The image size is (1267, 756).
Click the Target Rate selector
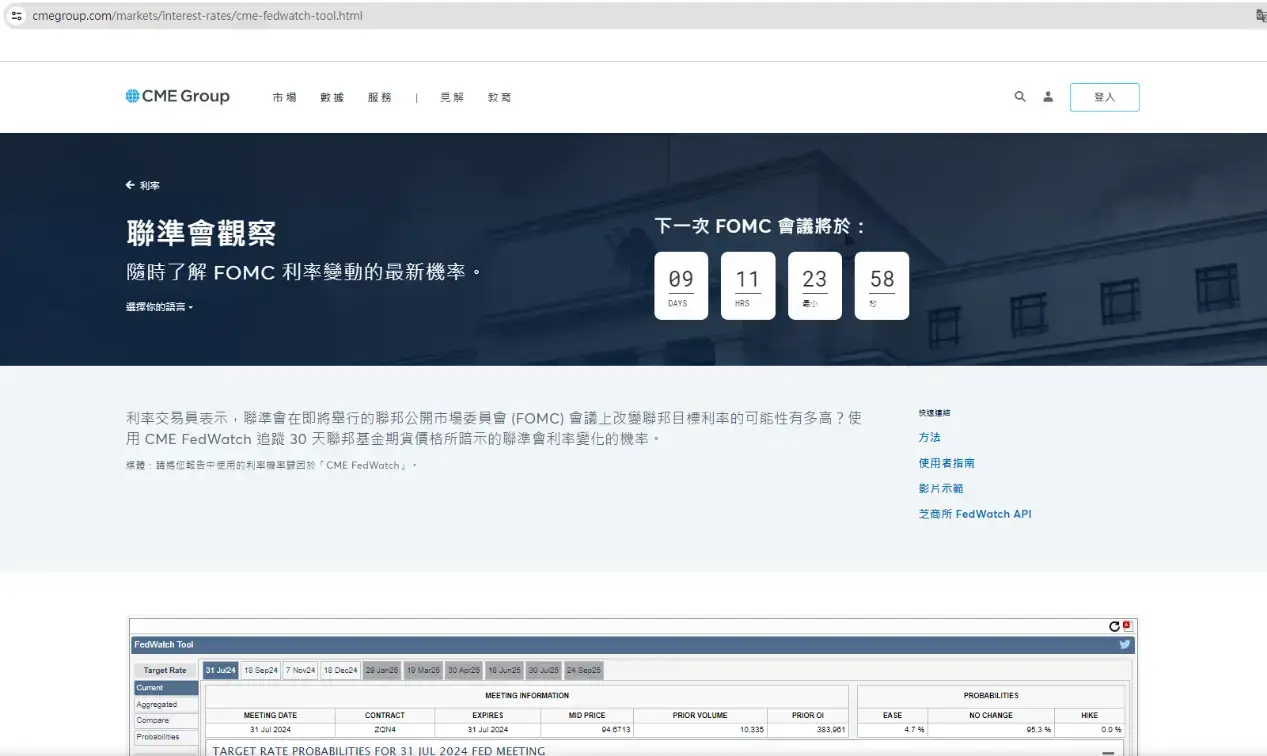(164, 670)
